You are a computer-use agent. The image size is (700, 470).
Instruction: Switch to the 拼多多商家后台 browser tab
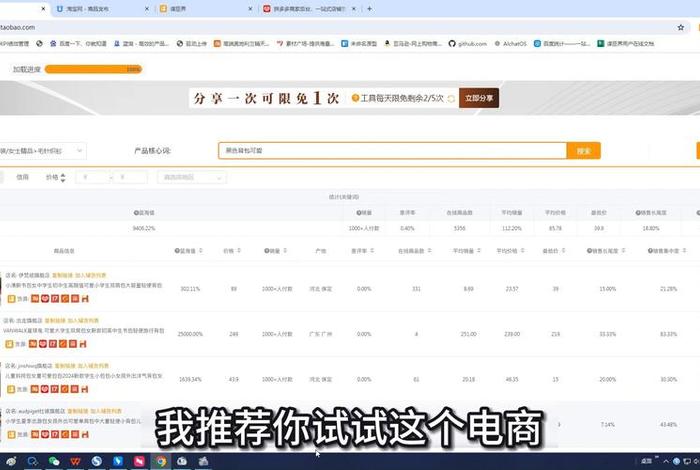tap(309, 9)
